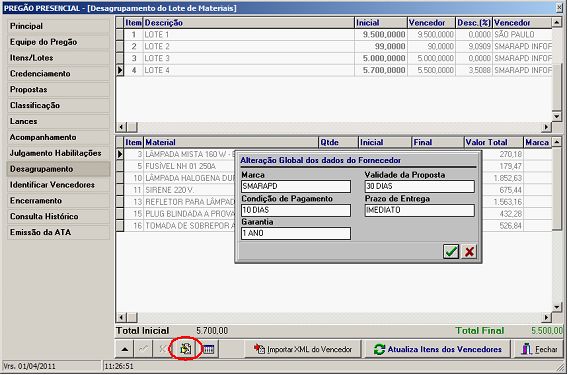Open the Lances section
This screenshot has height=375, width=568.
58,121
